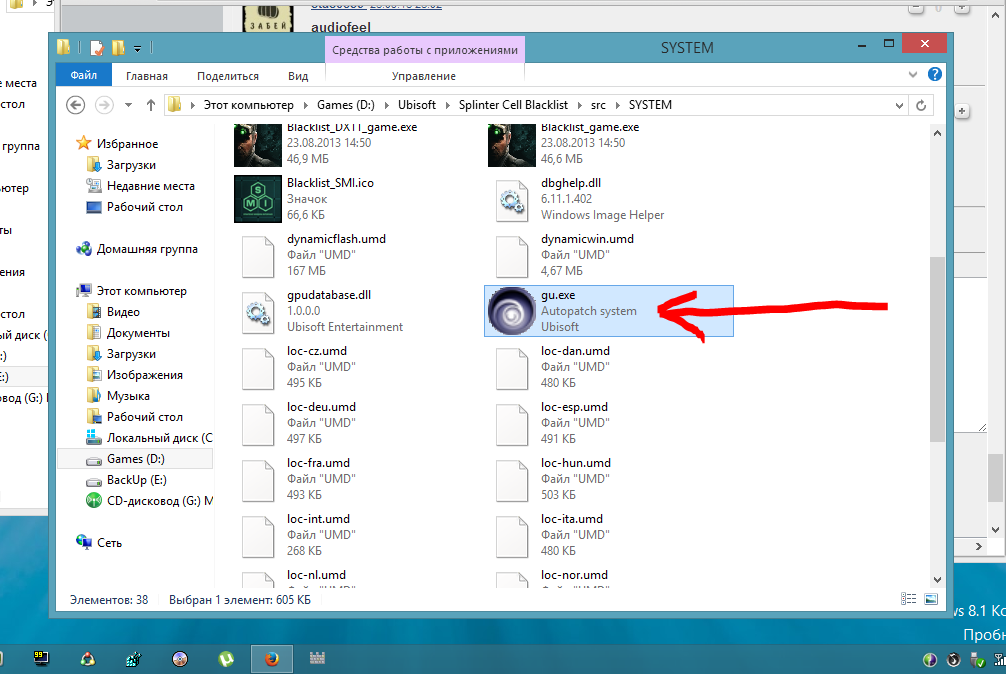This screenshot has width=1006, height=674.
Task: Select Этот компьютер in navigation tree
Action: tap(141, 291)
